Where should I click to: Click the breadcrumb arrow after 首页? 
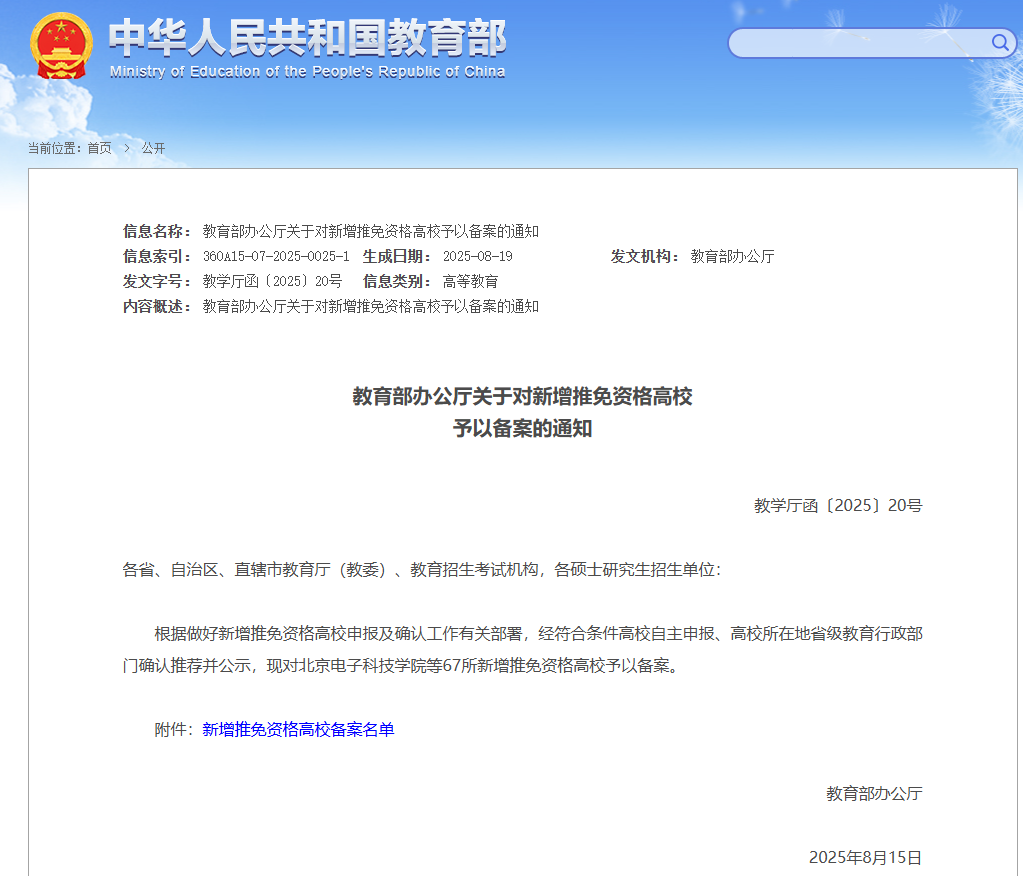pos(127,148)
